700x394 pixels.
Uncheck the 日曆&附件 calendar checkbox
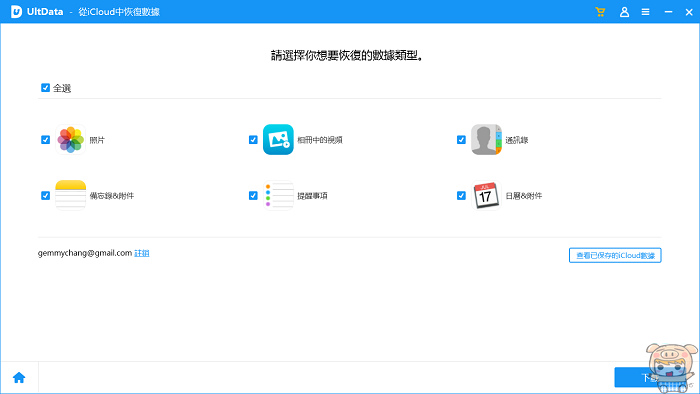pos(461,195)
